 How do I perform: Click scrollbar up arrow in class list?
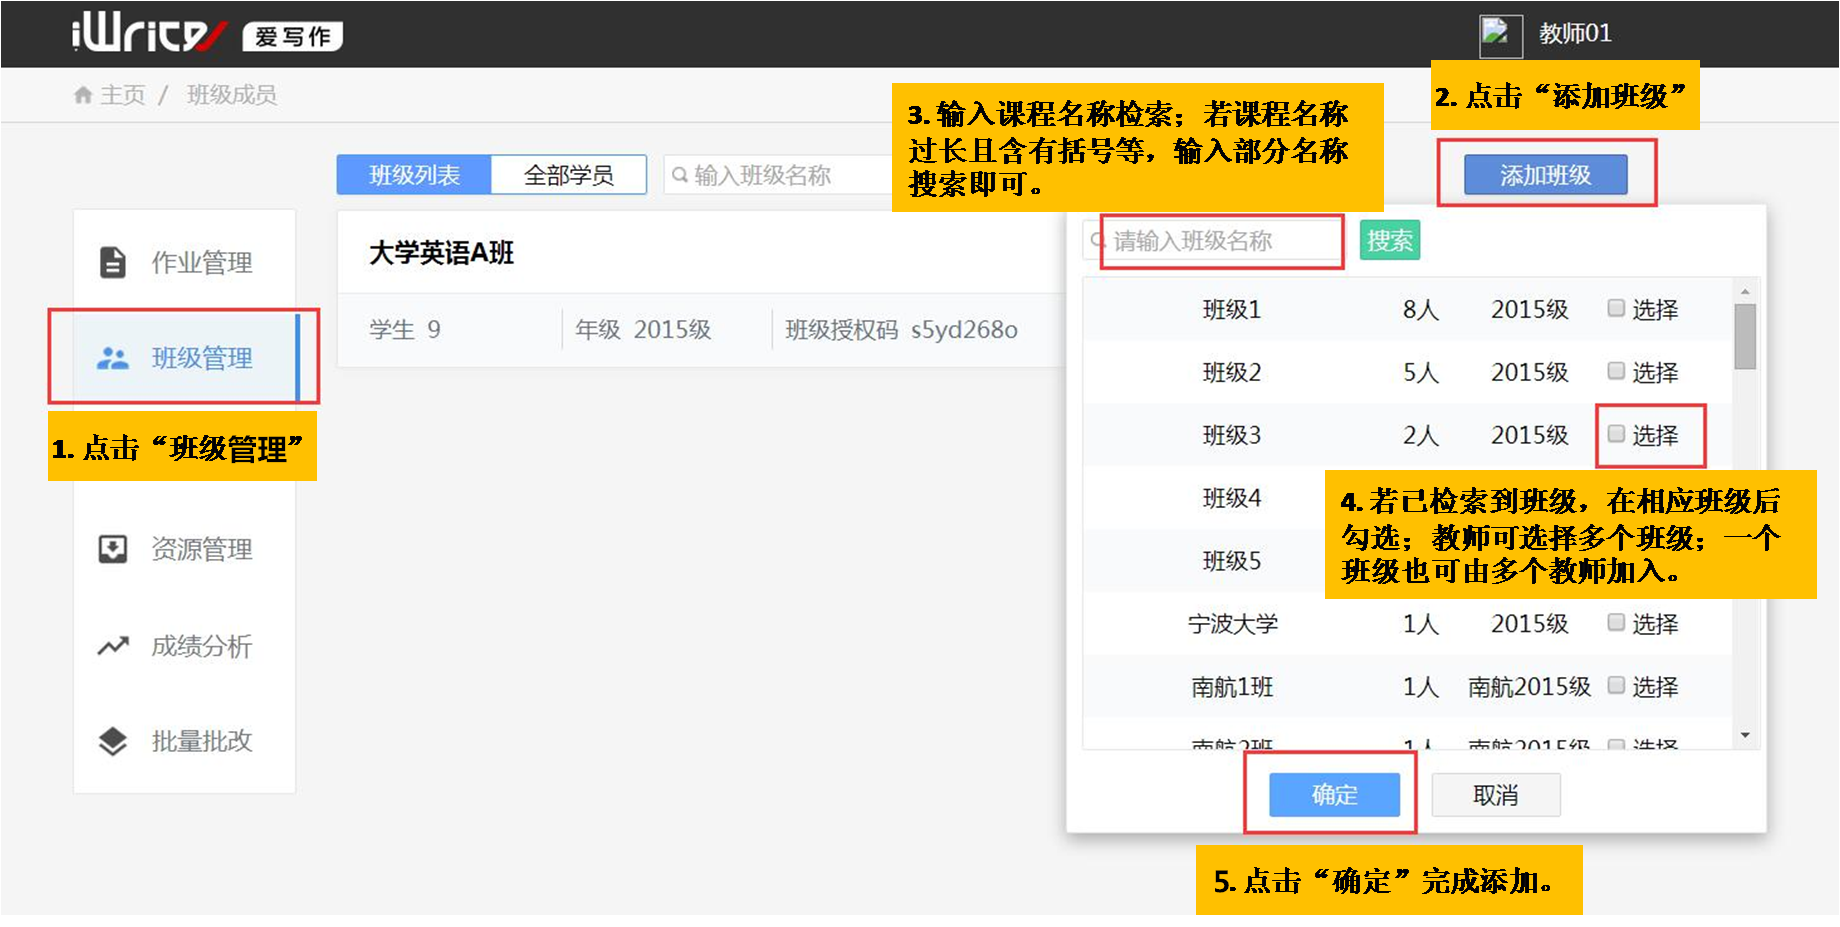(1745, 292)
